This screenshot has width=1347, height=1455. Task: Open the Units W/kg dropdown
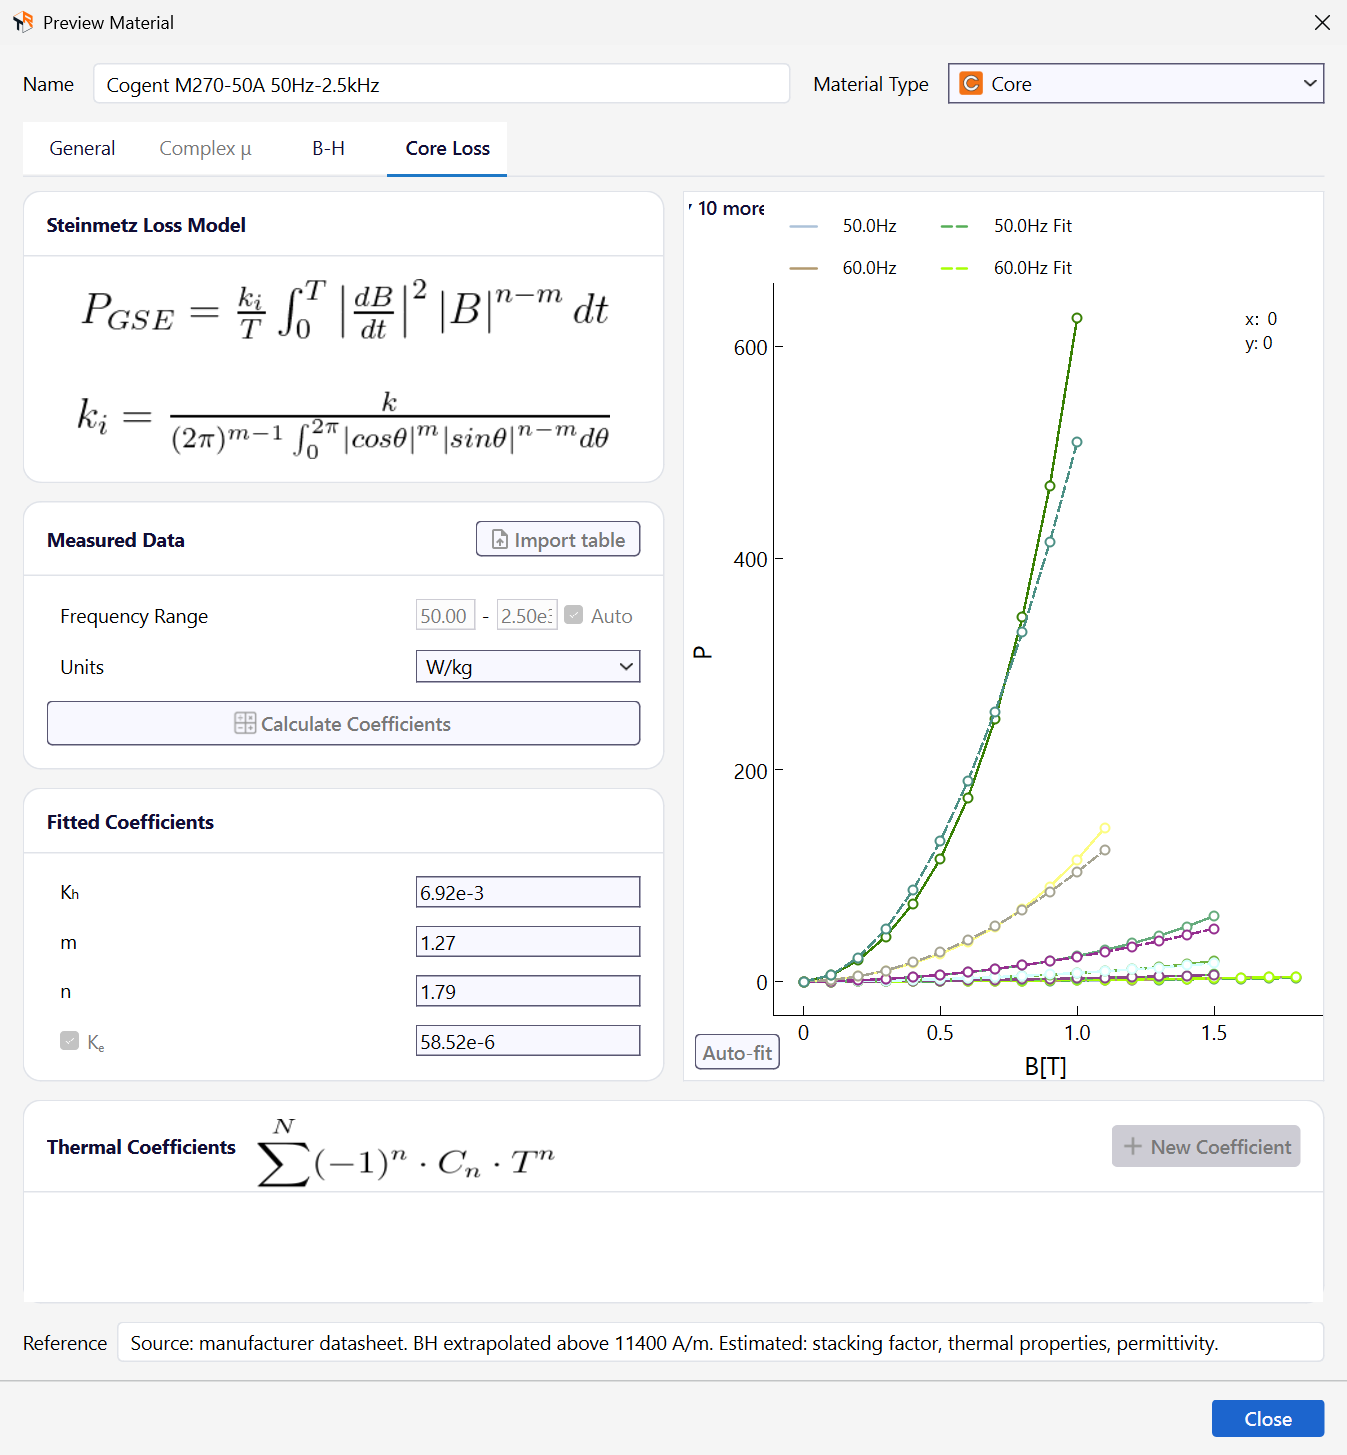[528, 667]
